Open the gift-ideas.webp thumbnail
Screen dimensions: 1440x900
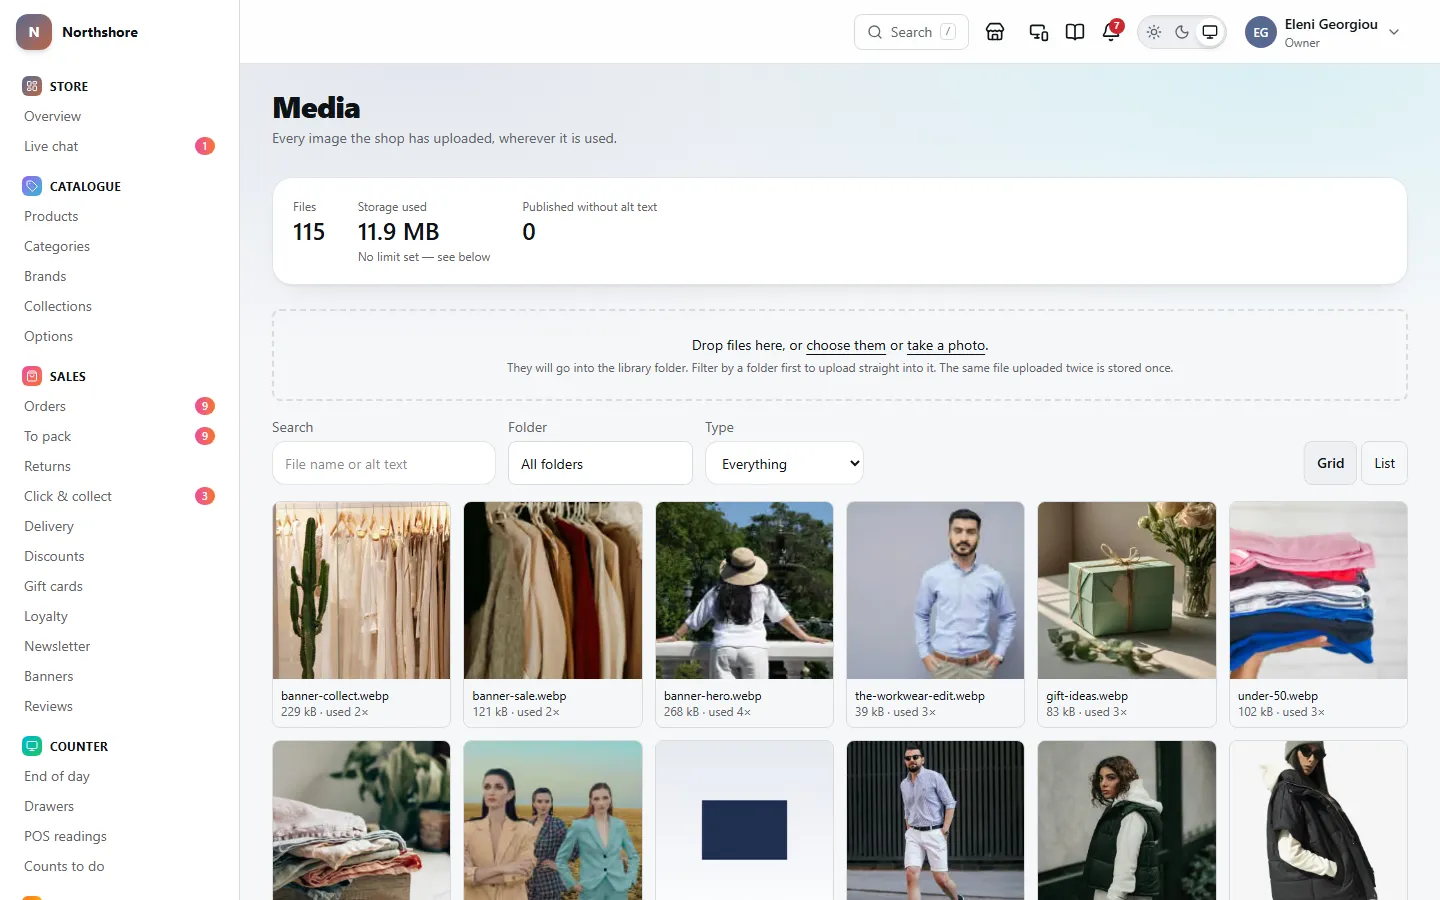coord(1127,591)
